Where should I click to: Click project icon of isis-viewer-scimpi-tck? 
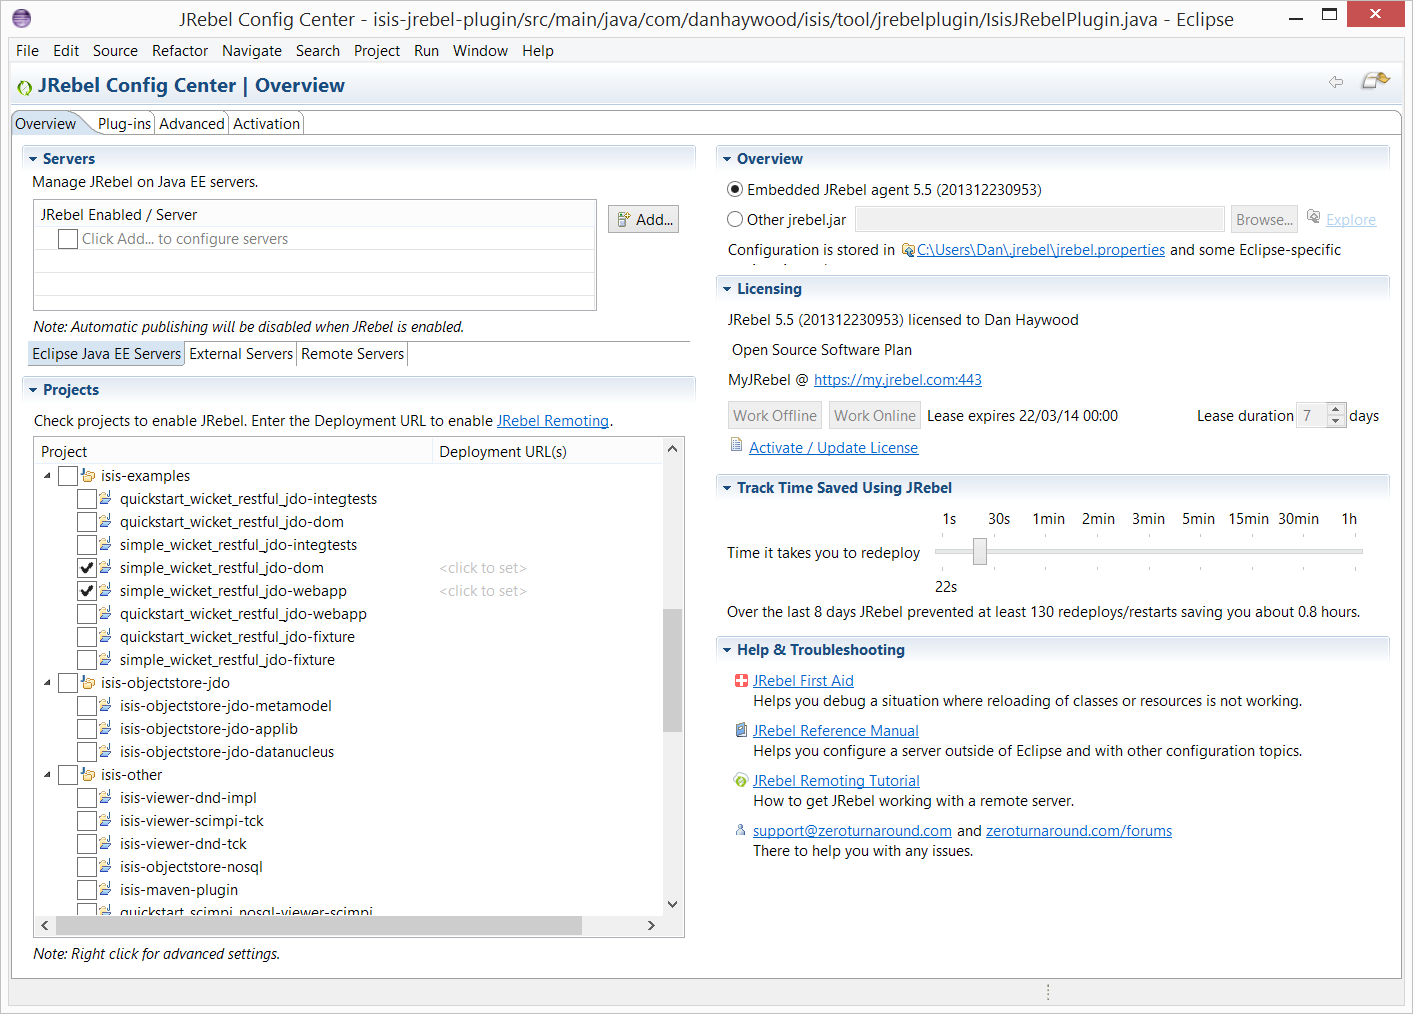(106, 820)
